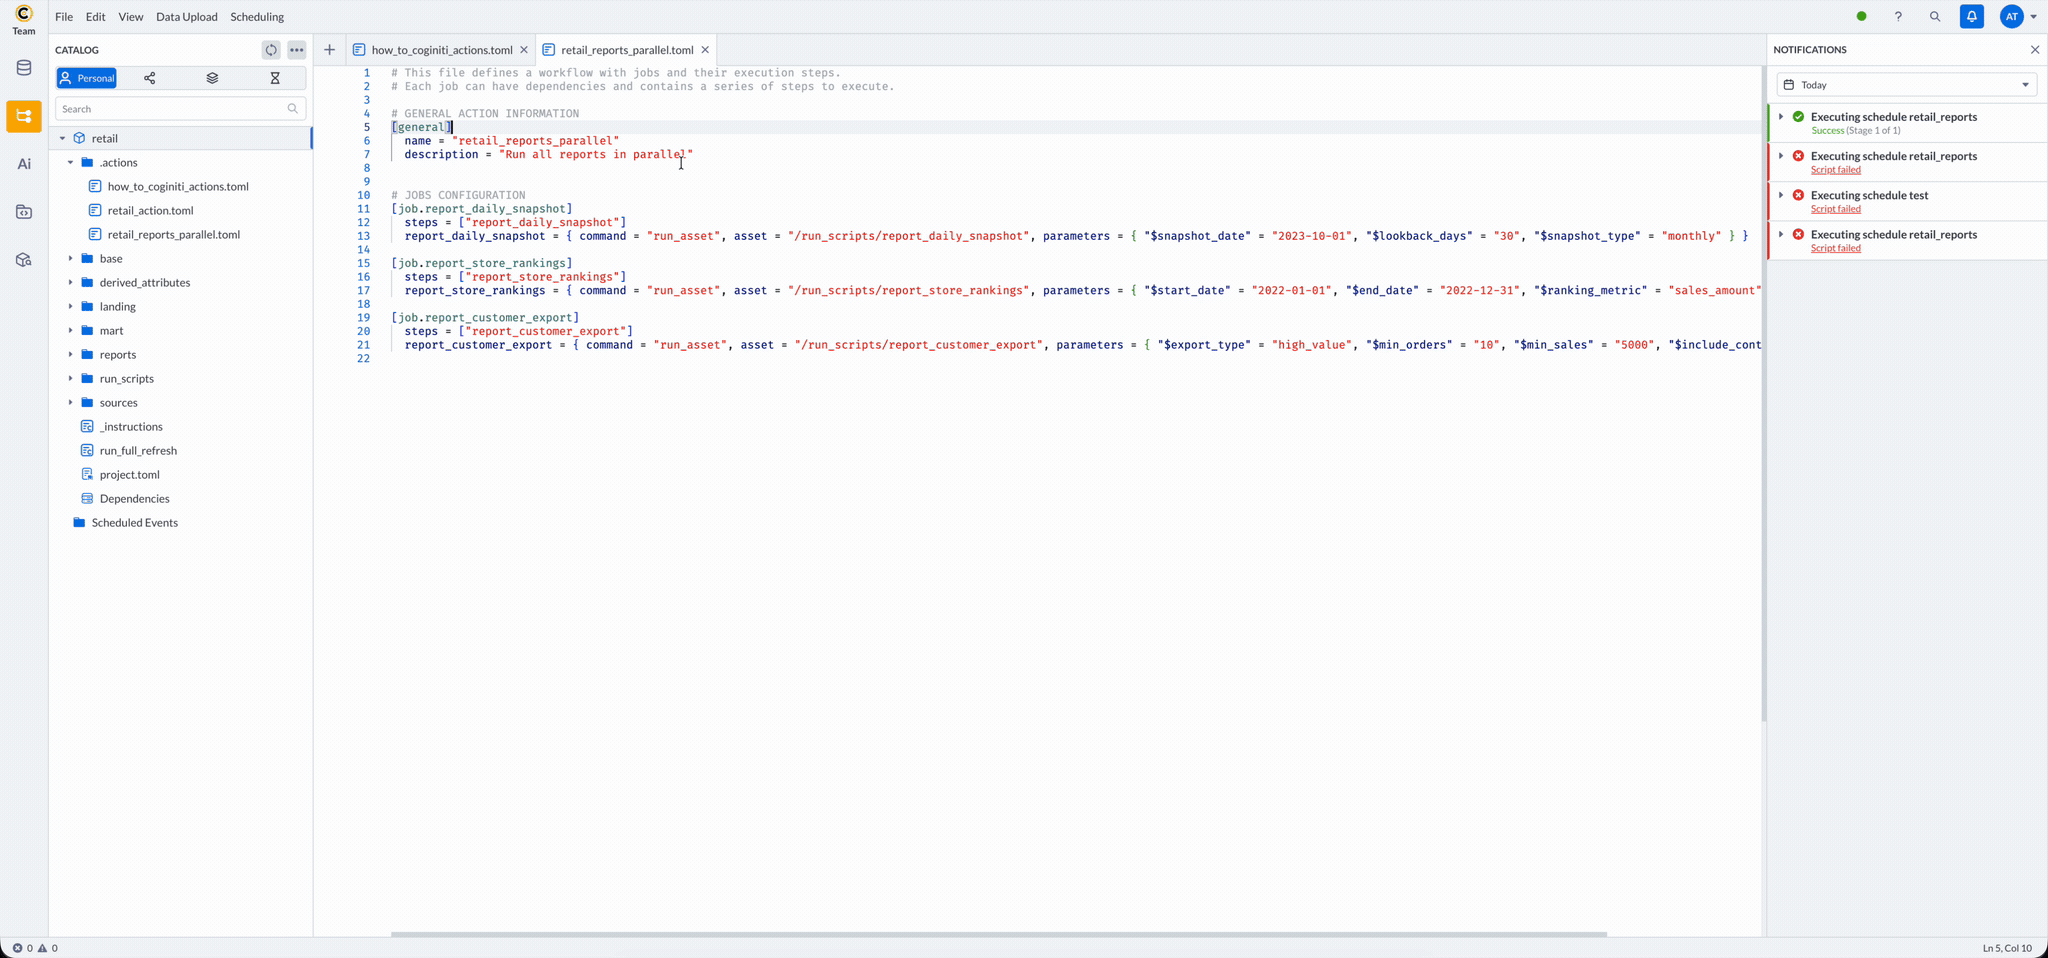Click the green success status icon
This screenshot has height=958, width=2048.
(x=1798, y=117)
